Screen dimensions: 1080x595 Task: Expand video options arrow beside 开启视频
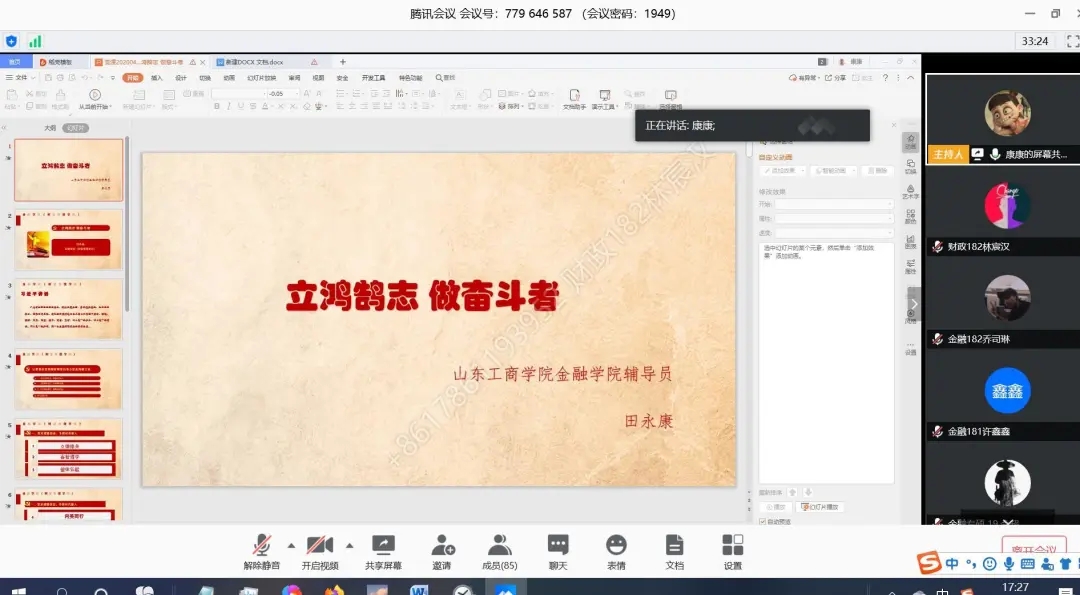pyautogui.click(x=349, y=545)
